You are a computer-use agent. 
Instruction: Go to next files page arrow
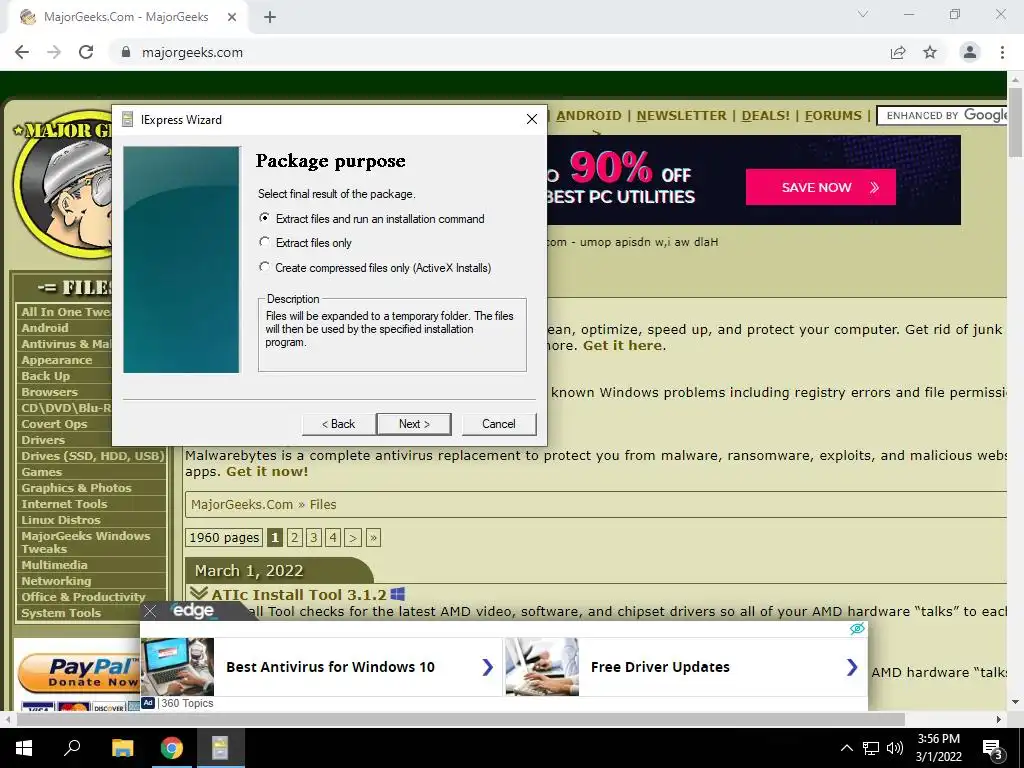pos(353,537)
